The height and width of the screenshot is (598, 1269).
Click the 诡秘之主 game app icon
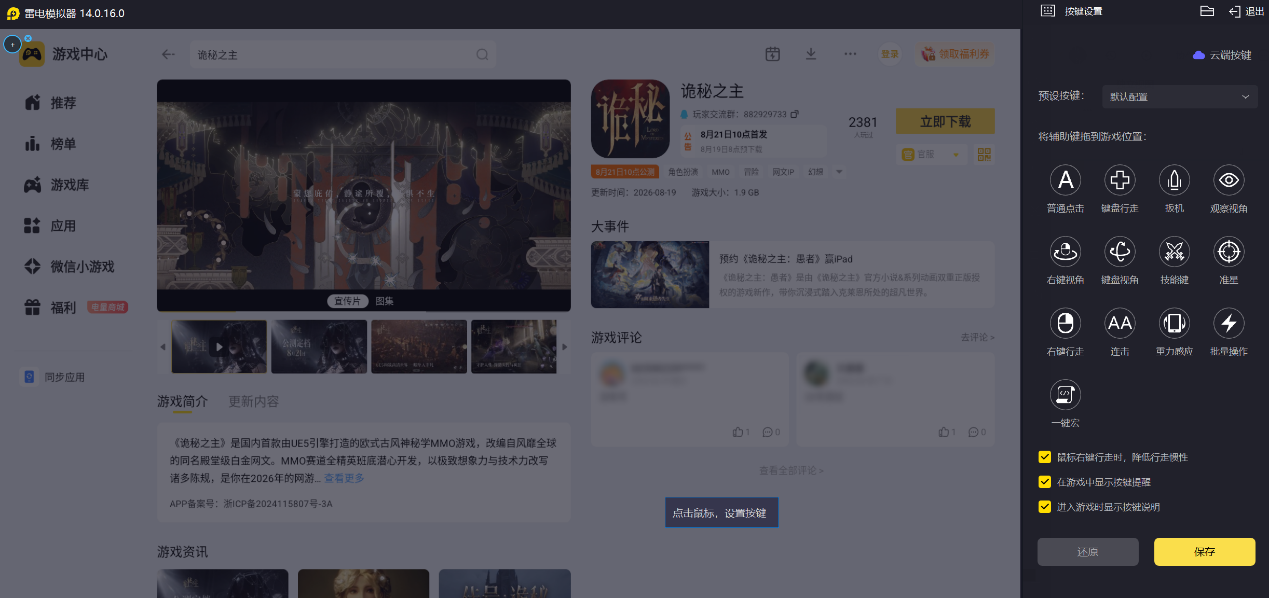click(x=630, y=119)
